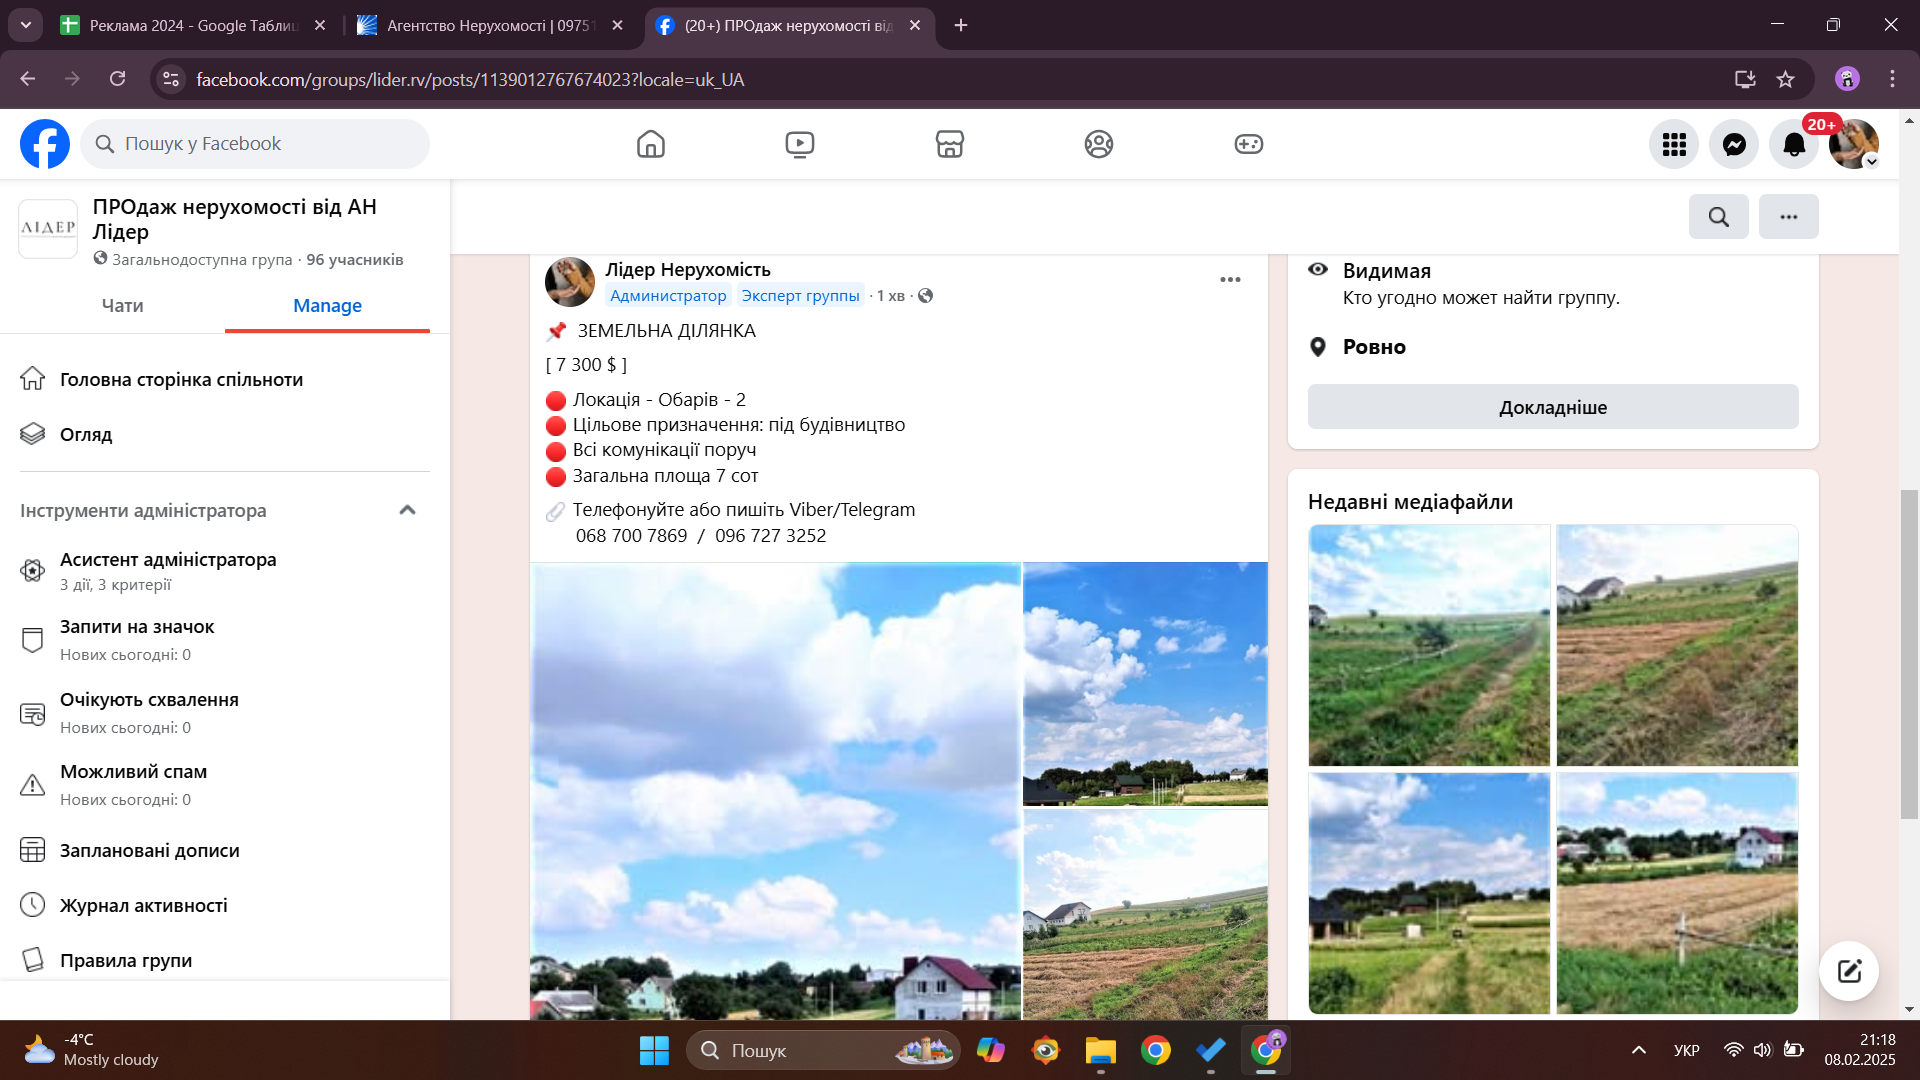Open the account profile dropdown

click(1855, 144)
